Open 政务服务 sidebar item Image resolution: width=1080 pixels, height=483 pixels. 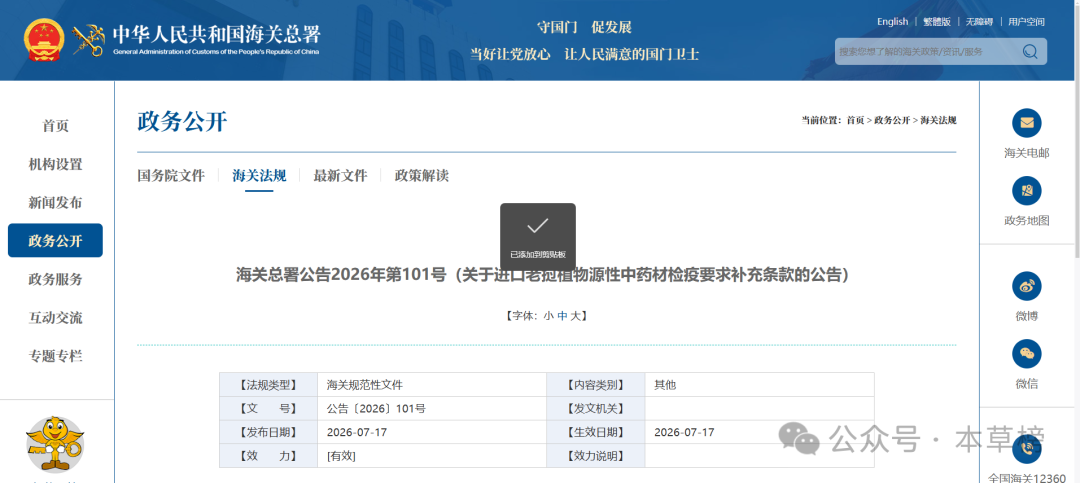(55, 279)
